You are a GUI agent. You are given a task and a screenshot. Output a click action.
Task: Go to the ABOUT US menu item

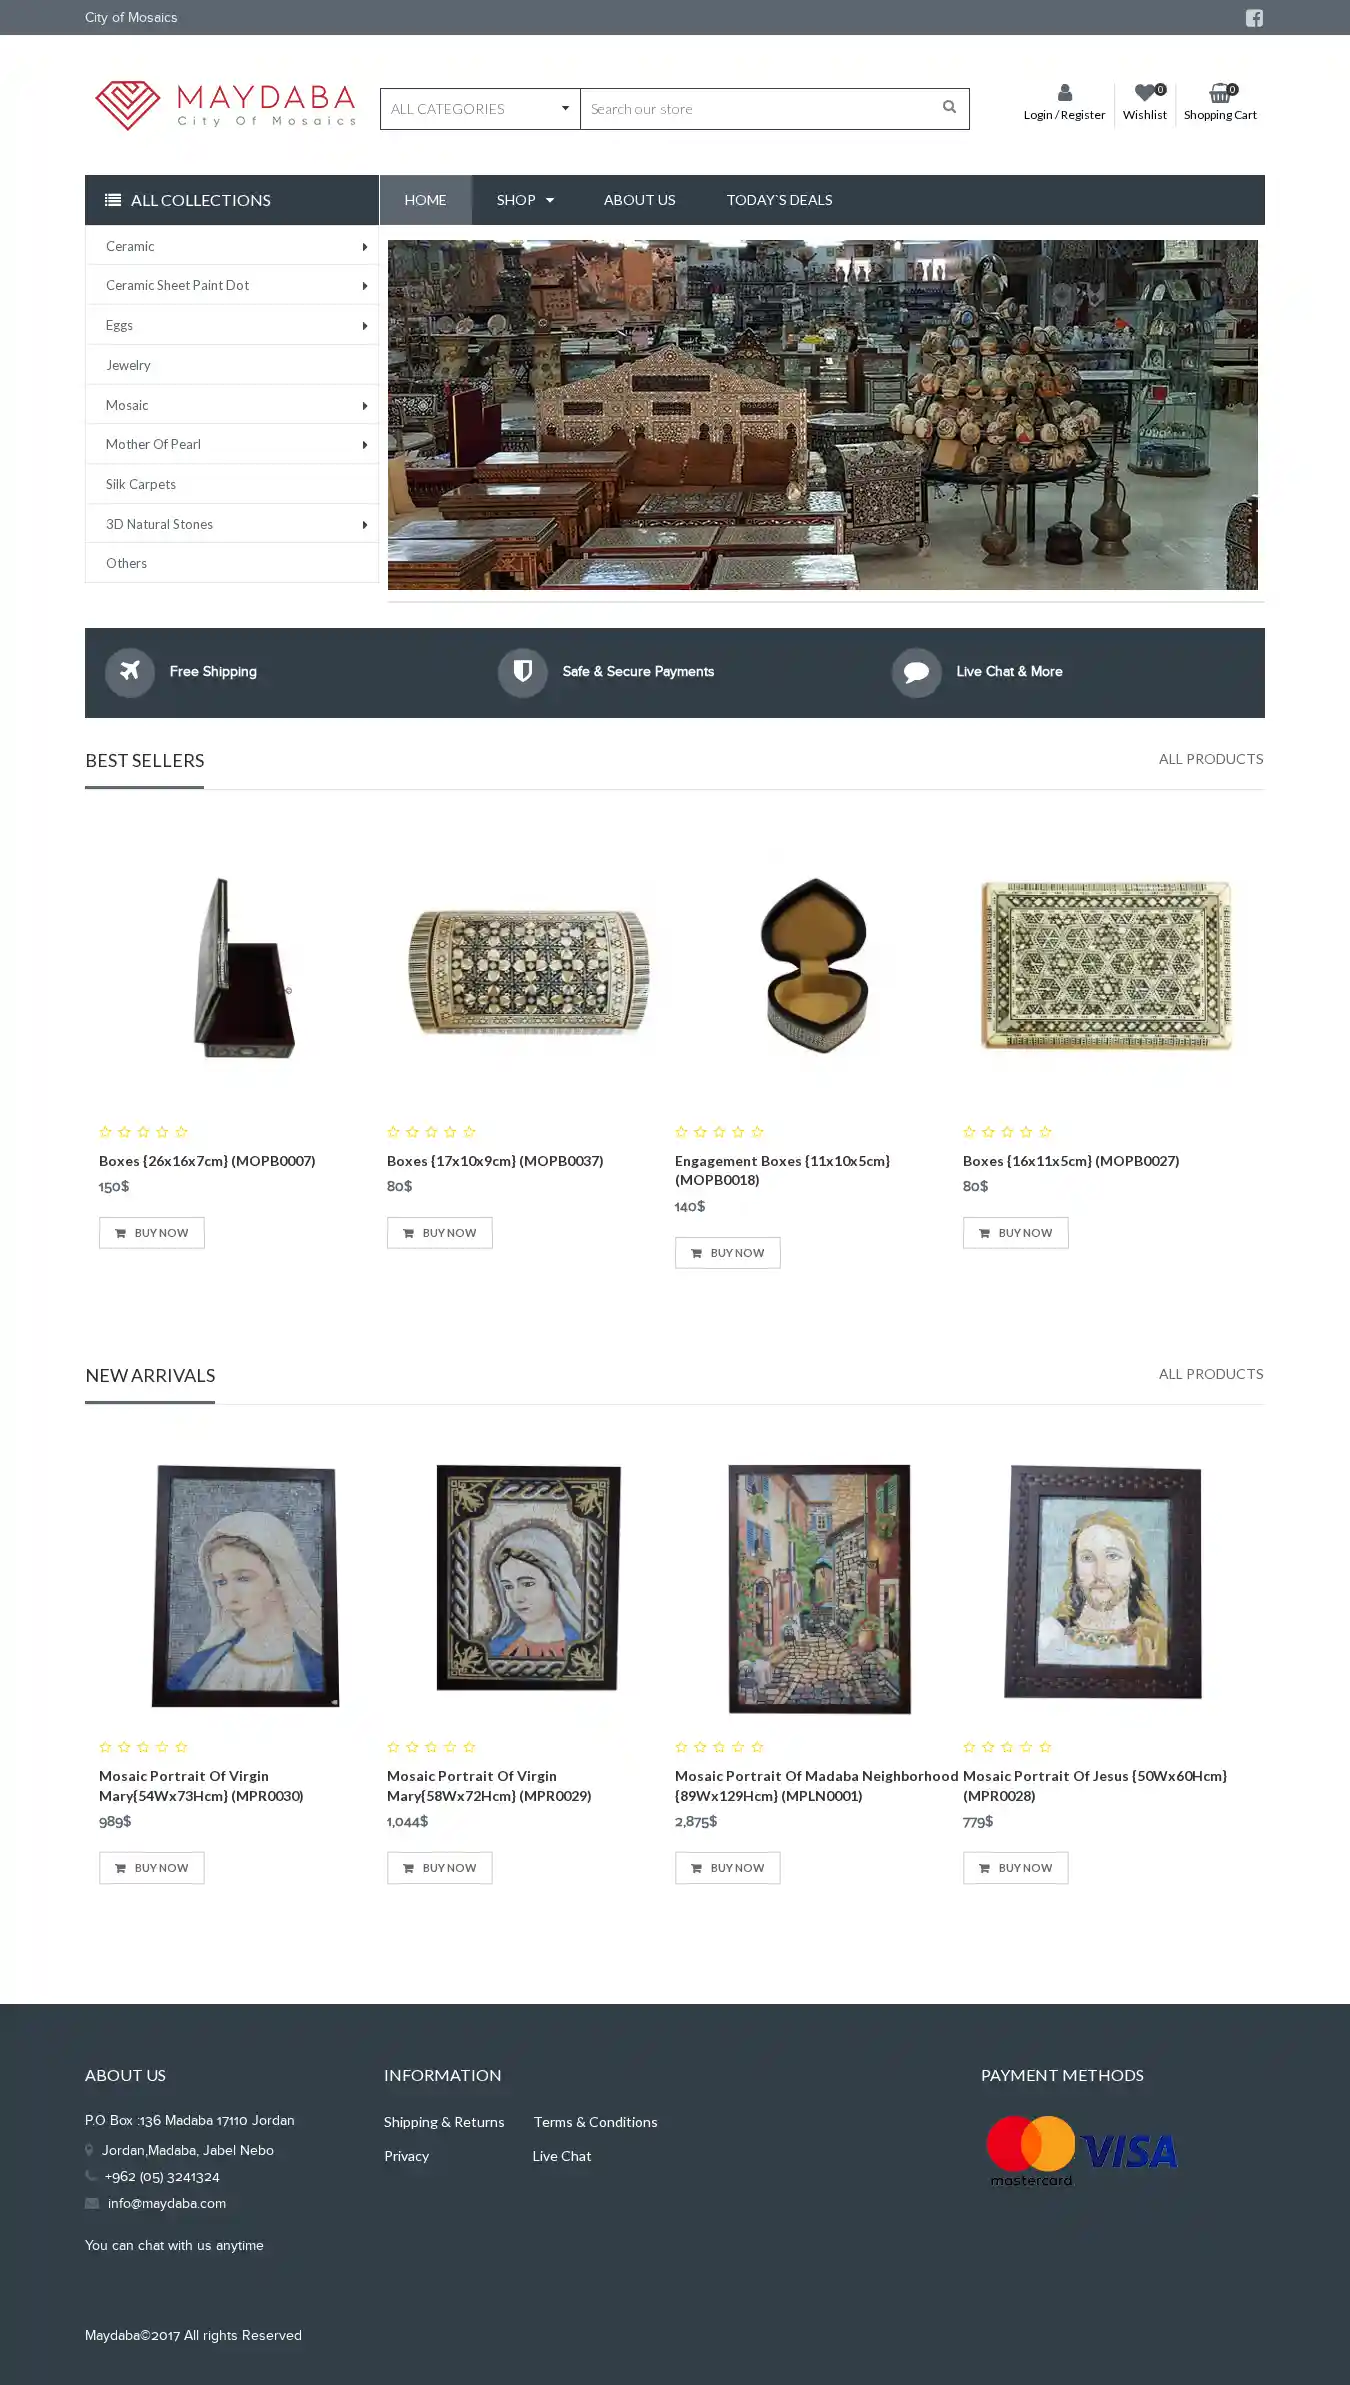640,200
